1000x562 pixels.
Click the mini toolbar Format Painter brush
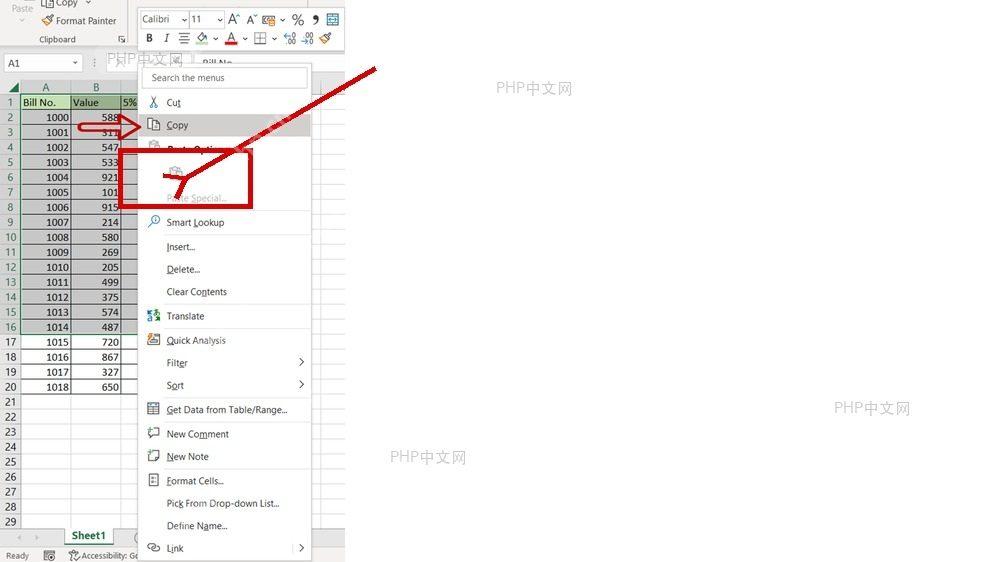point(326,38)
